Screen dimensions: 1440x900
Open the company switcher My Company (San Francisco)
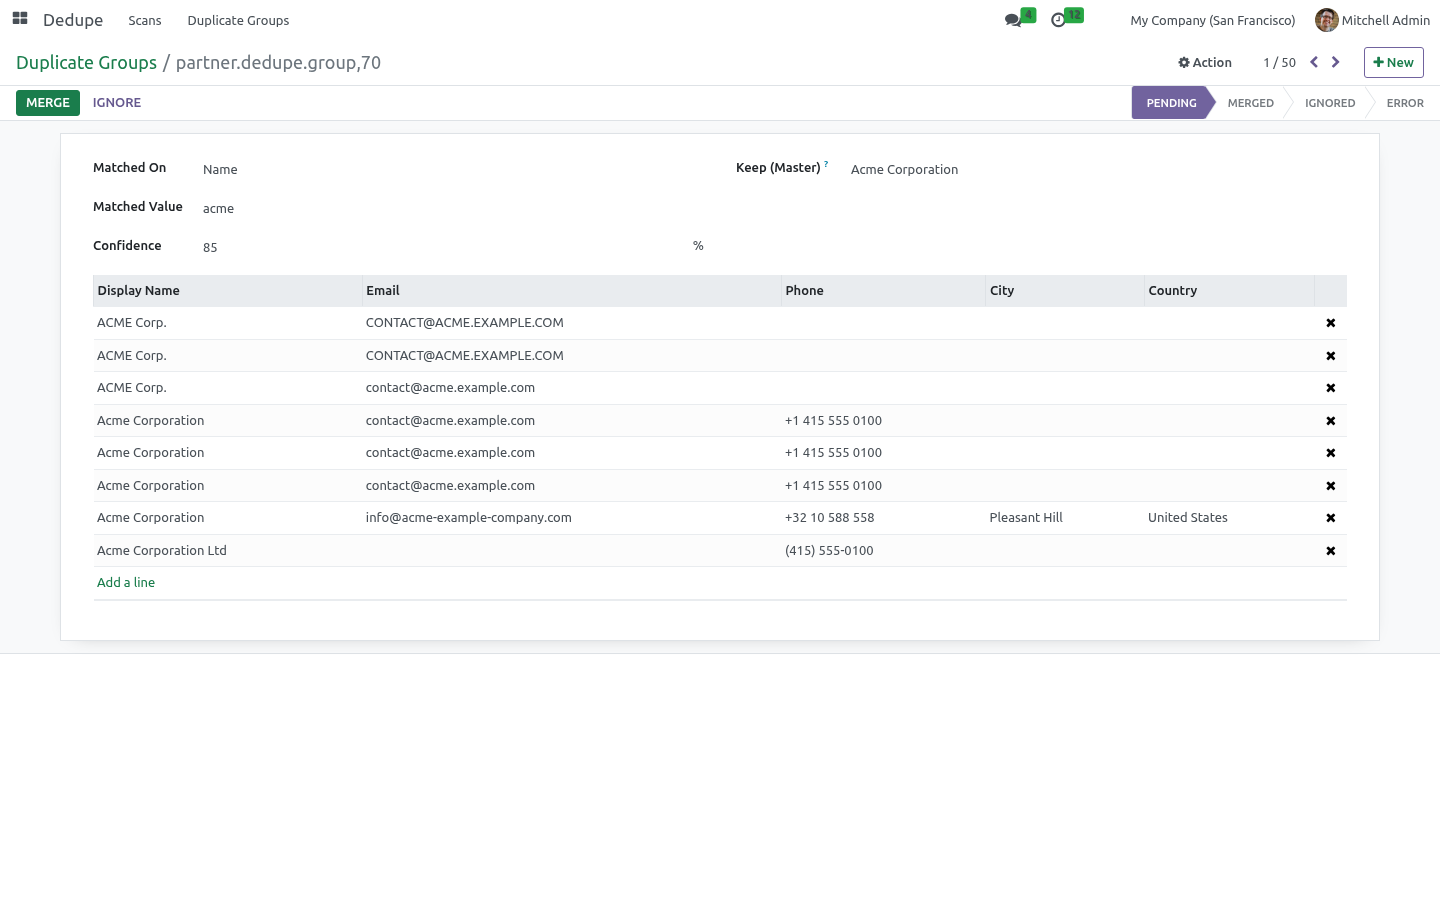click(1212, 20)
